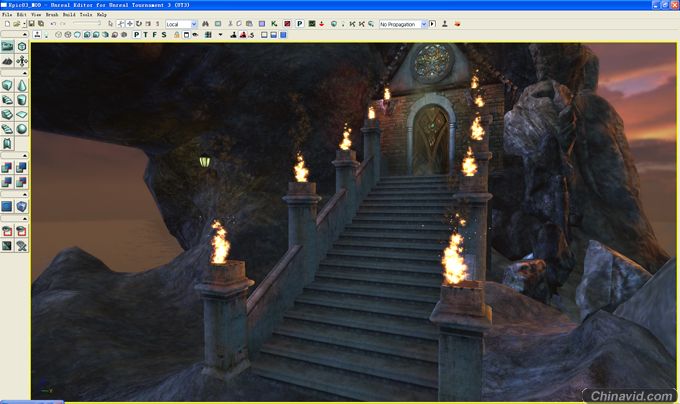This screenshot has width=680, height=404.
Task: Play in editor arrow button
Action: pos(432,24)
